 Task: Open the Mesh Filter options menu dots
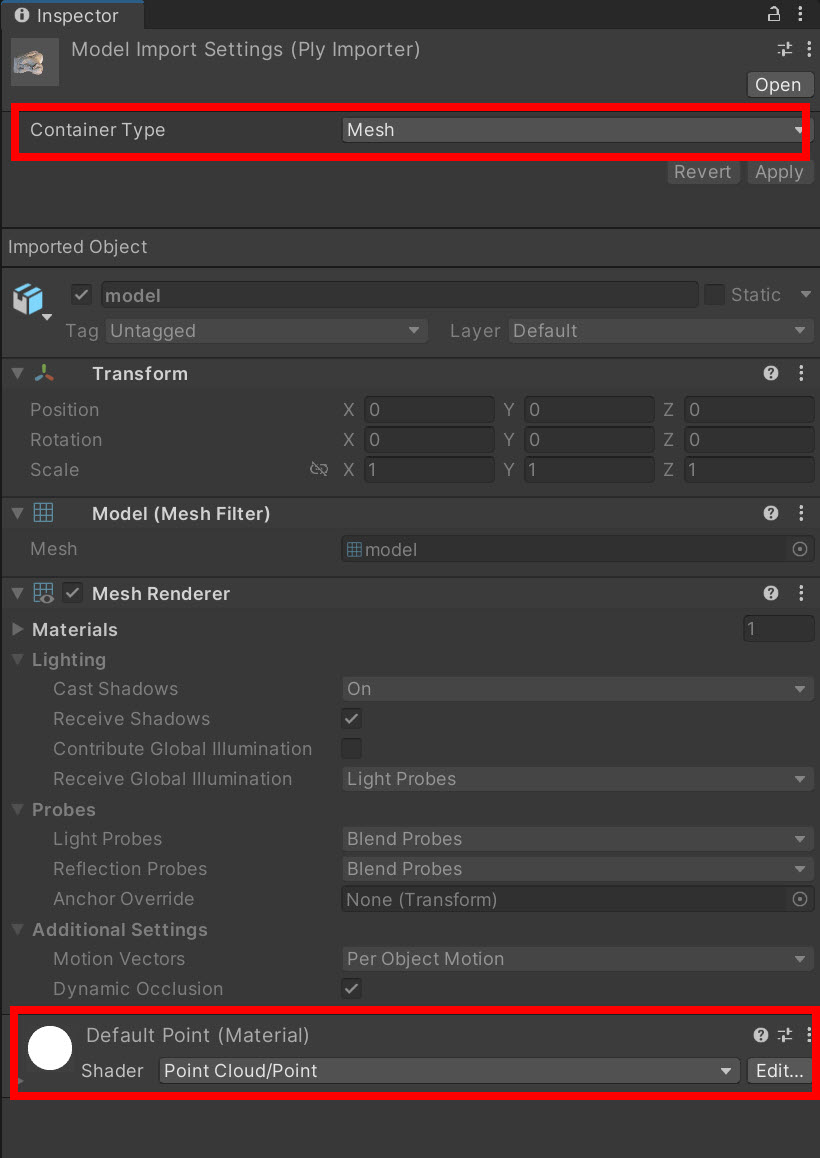tap(801, 513)
